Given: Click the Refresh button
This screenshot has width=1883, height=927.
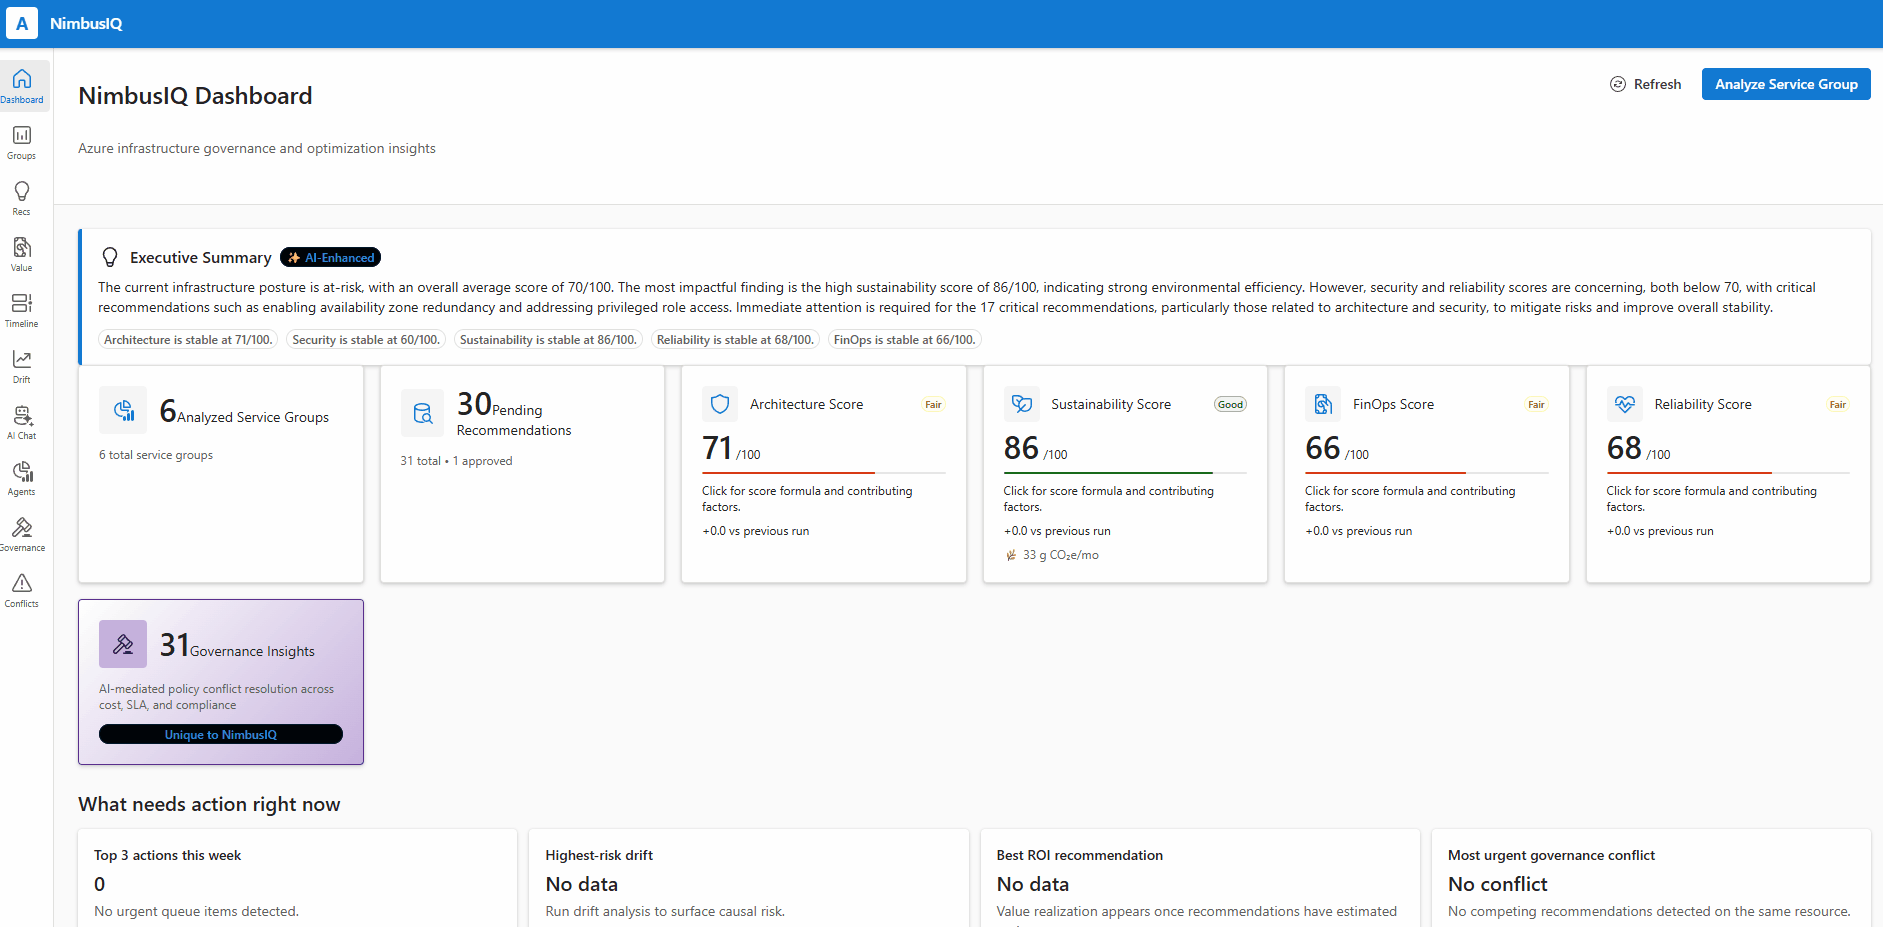Looking at the screenshot, I should [1646, 84].
